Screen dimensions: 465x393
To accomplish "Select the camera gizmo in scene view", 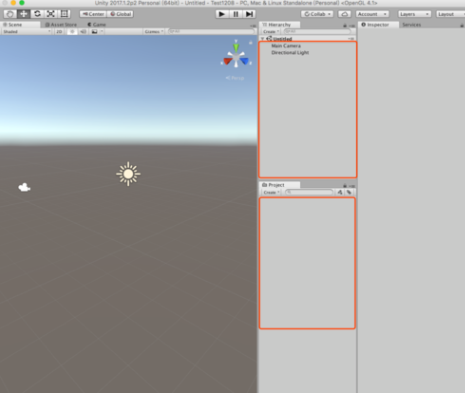I will [24, 187].
